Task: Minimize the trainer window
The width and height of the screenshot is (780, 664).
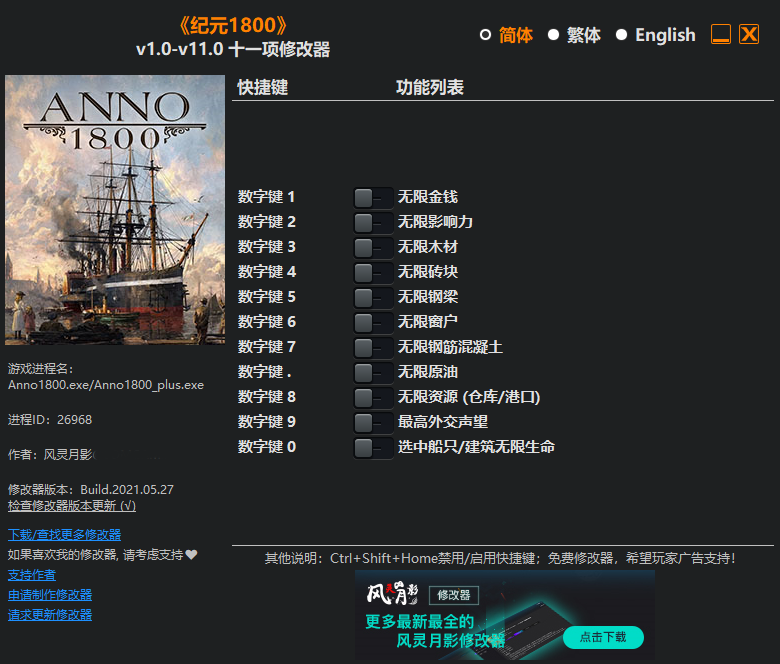Action: pyautogui.click(x=721, y=34)
